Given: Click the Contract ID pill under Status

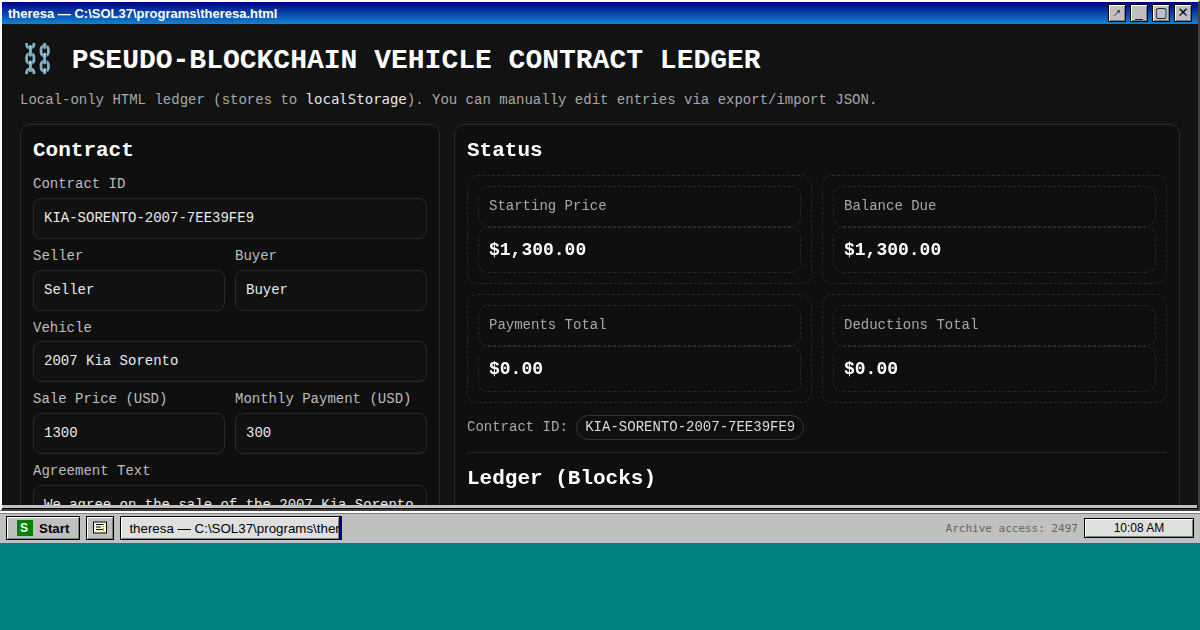Looking at the screenshot, I should (x=689, y=427).
